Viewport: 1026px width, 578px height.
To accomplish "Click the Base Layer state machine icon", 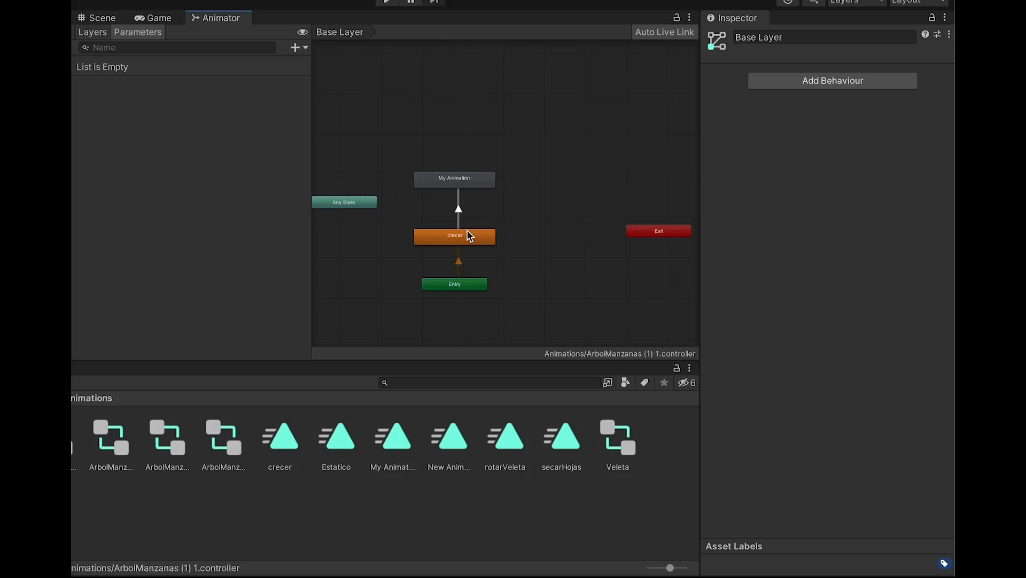I will pos(716,41).
